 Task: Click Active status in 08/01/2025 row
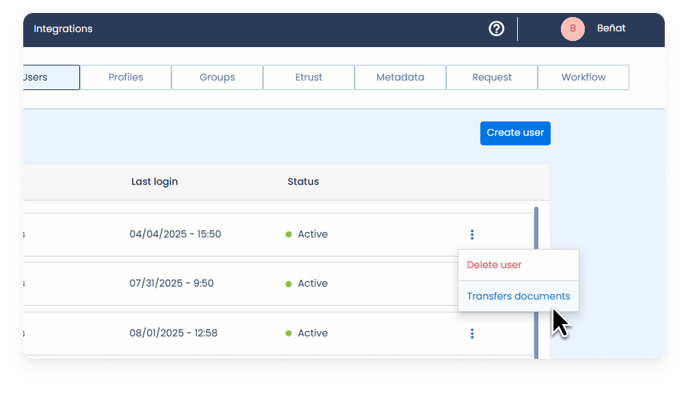[307, 333]
